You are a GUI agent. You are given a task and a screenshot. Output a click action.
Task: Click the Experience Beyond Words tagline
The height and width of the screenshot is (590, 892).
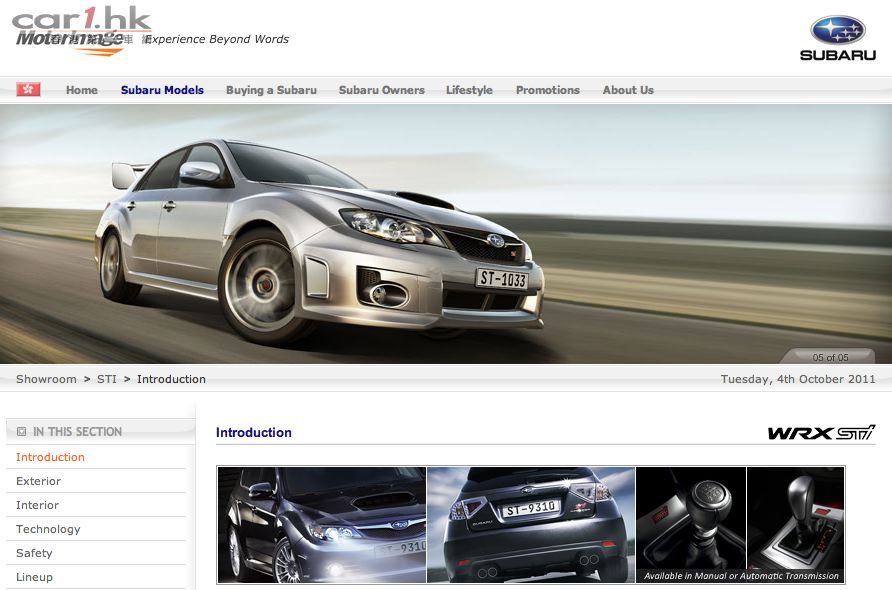click(217, 39)
